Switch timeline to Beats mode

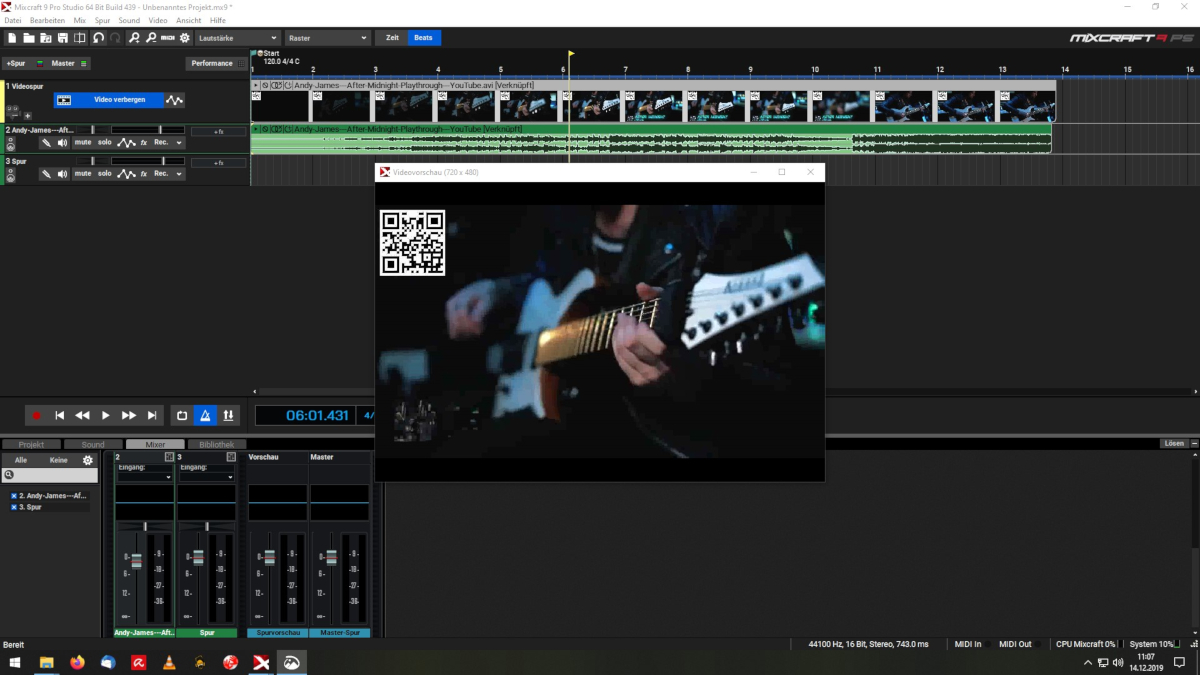[x=424, y=38]
